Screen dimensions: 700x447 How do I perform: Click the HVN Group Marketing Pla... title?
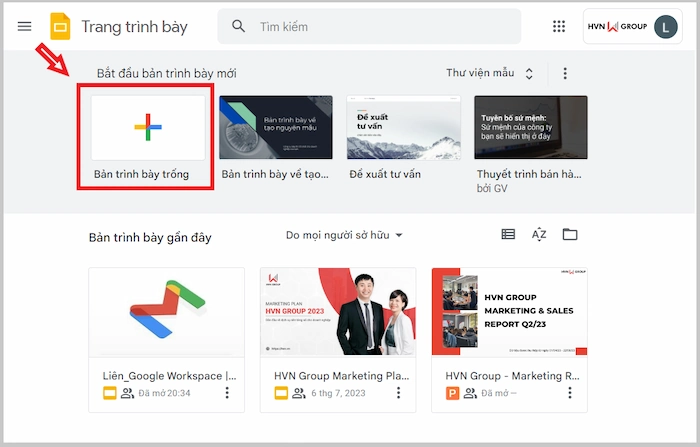click(x=342, y=376)
